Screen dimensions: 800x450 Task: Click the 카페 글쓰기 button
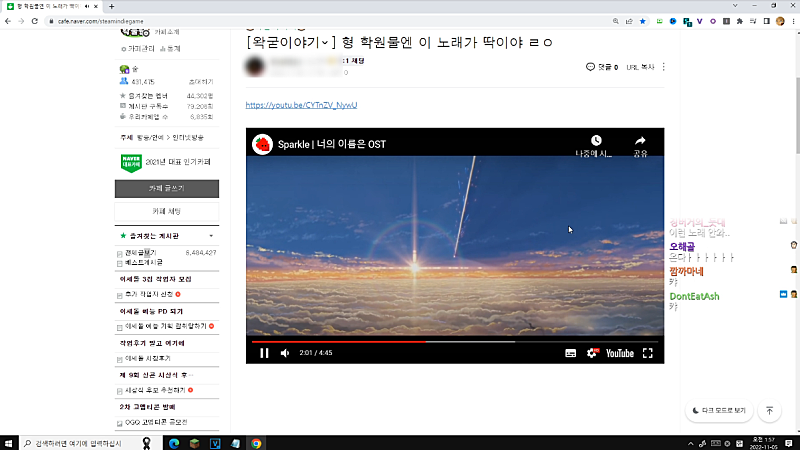(x=167, y=188)
